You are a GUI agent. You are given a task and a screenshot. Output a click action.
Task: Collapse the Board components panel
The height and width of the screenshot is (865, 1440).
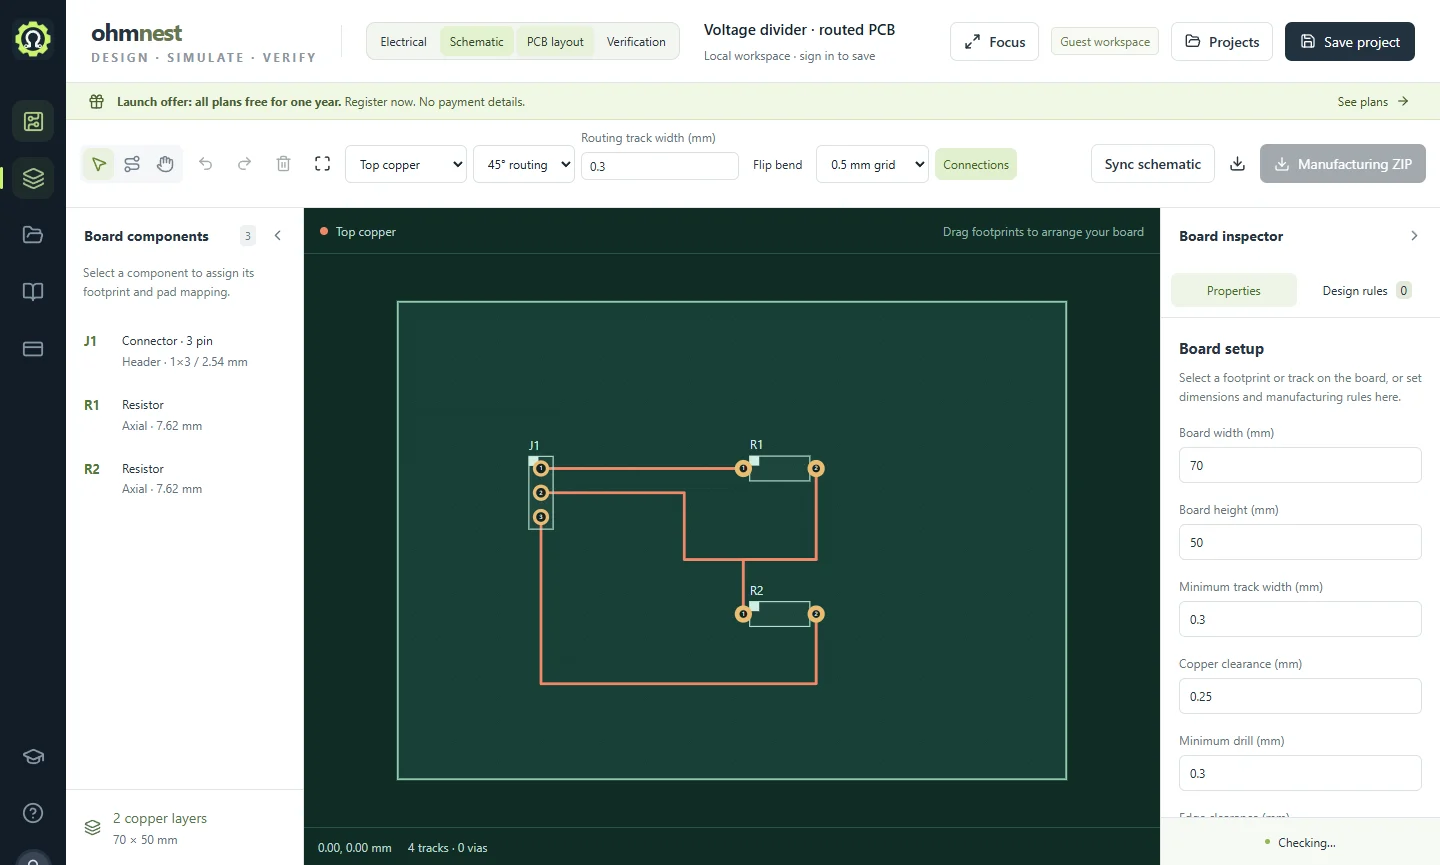point(278,236)
